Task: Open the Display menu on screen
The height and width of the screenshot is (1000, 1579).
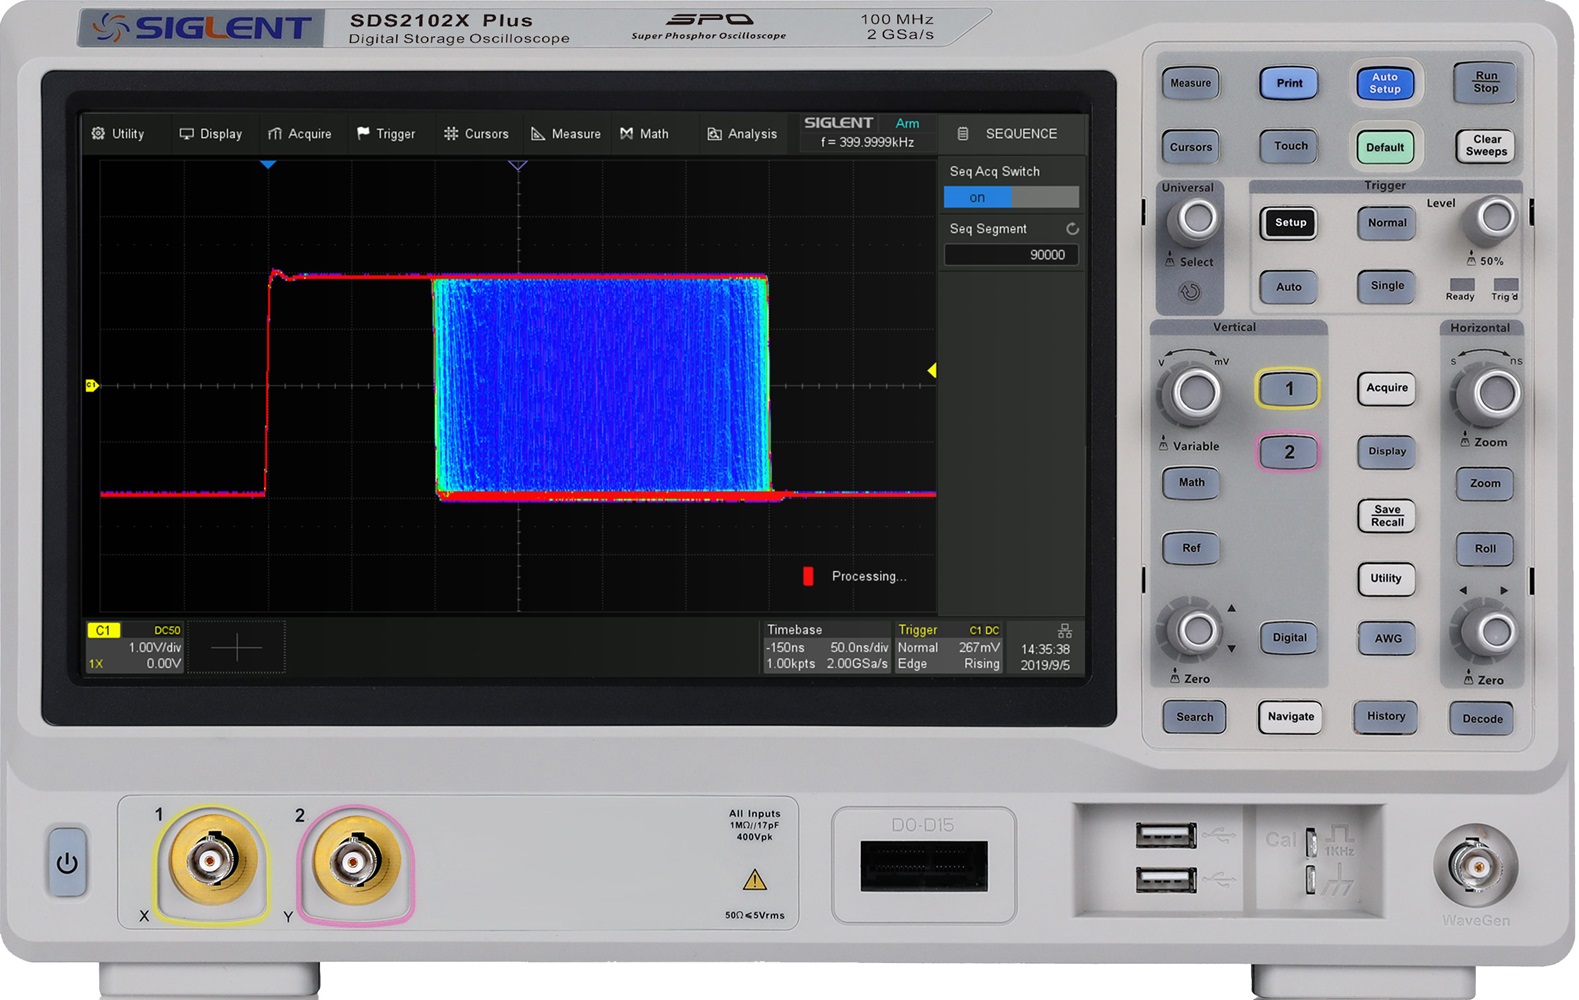Action: point(211,134)
